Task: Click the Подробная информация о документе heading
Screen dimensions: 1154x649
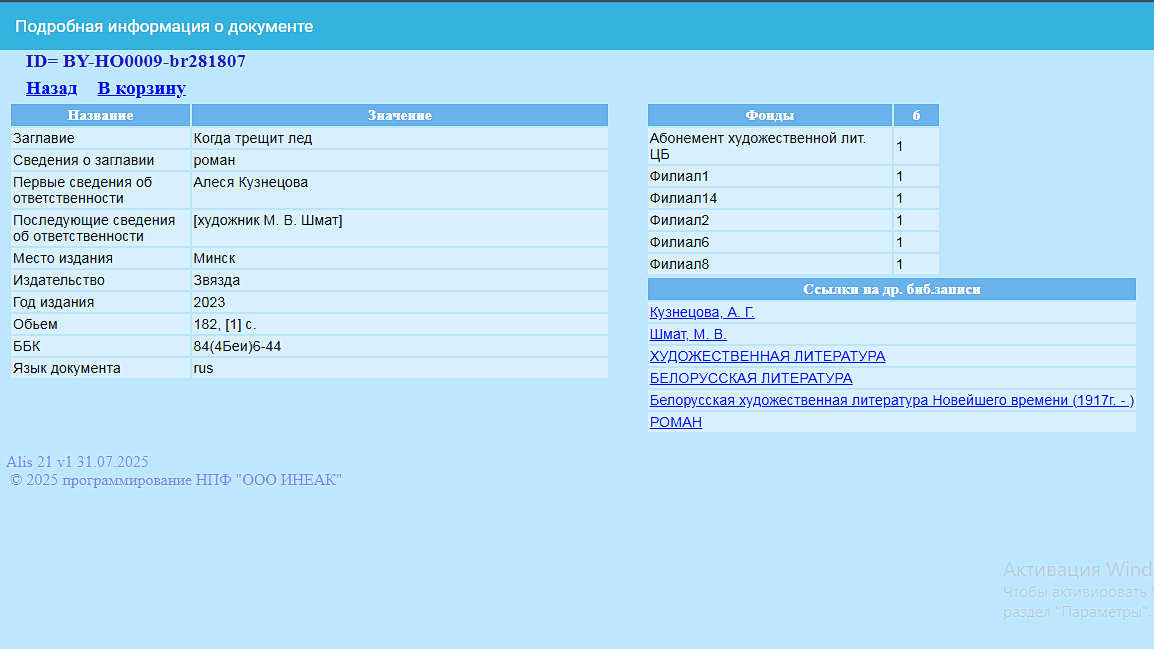Action: tap(164, 26)
